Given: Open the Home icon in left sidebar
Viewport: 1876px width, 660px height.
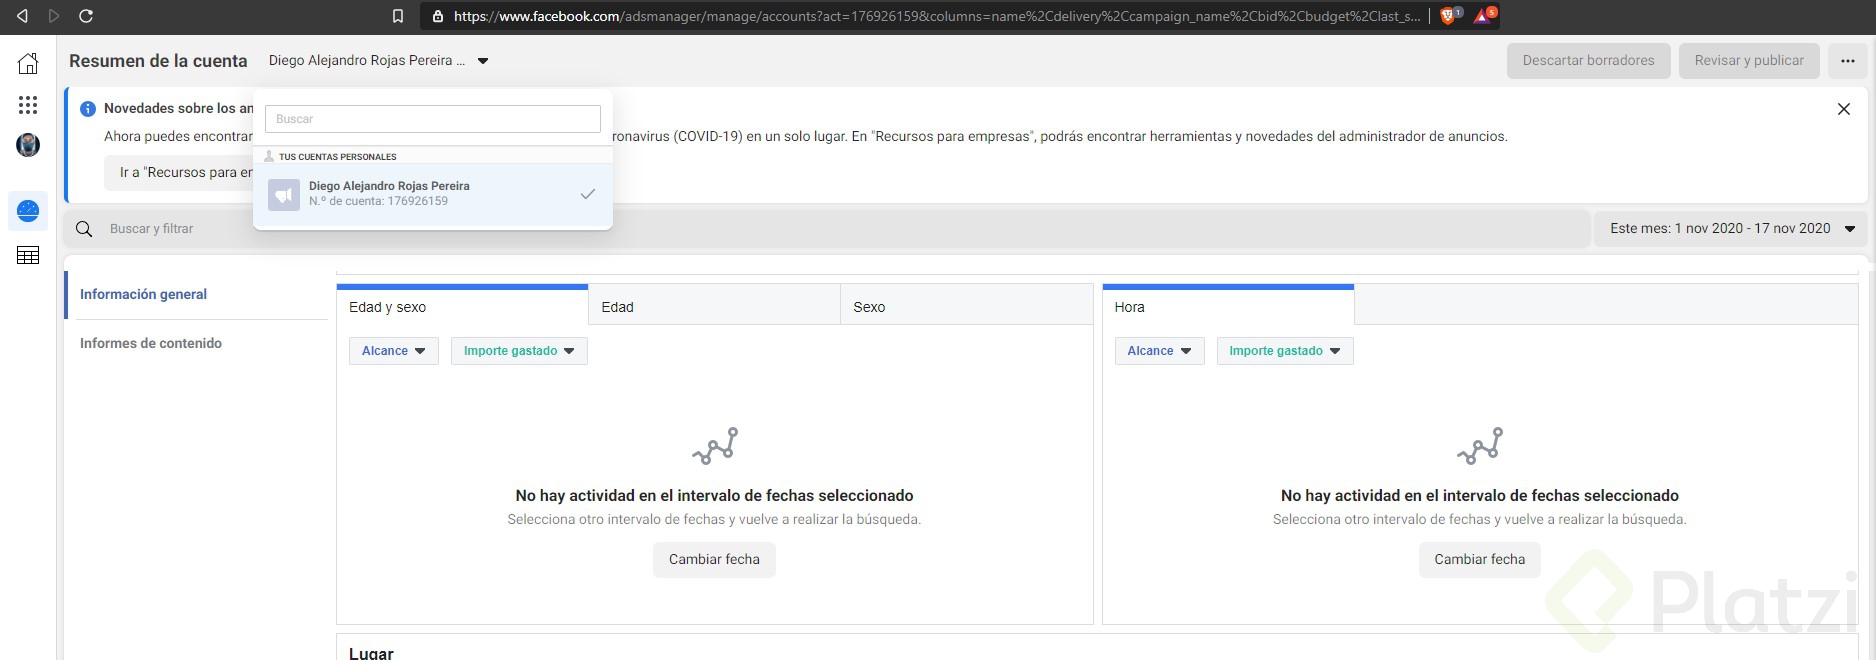Looking at the screenshot, I should [28, 63].
